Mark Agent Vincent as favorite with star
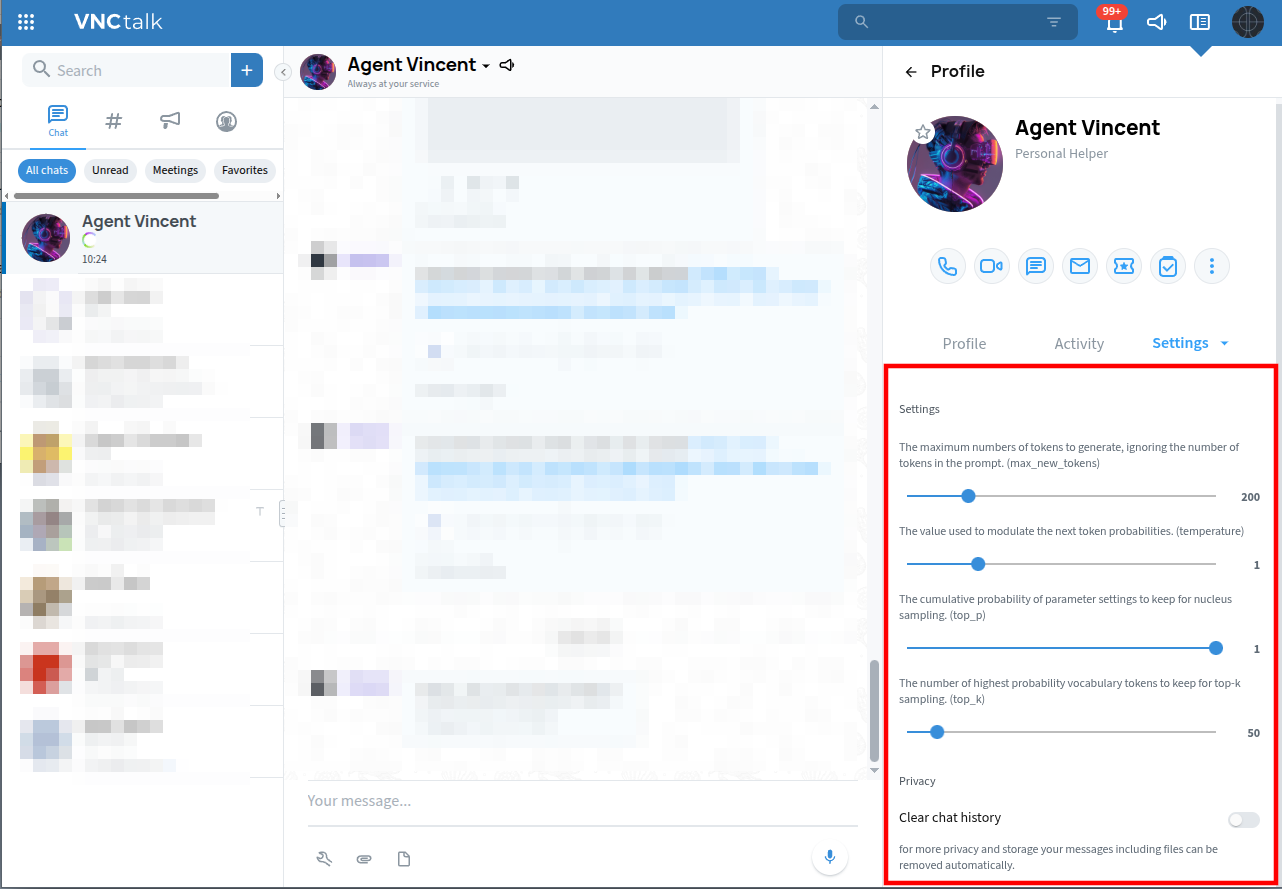 (x=923, y=132)
